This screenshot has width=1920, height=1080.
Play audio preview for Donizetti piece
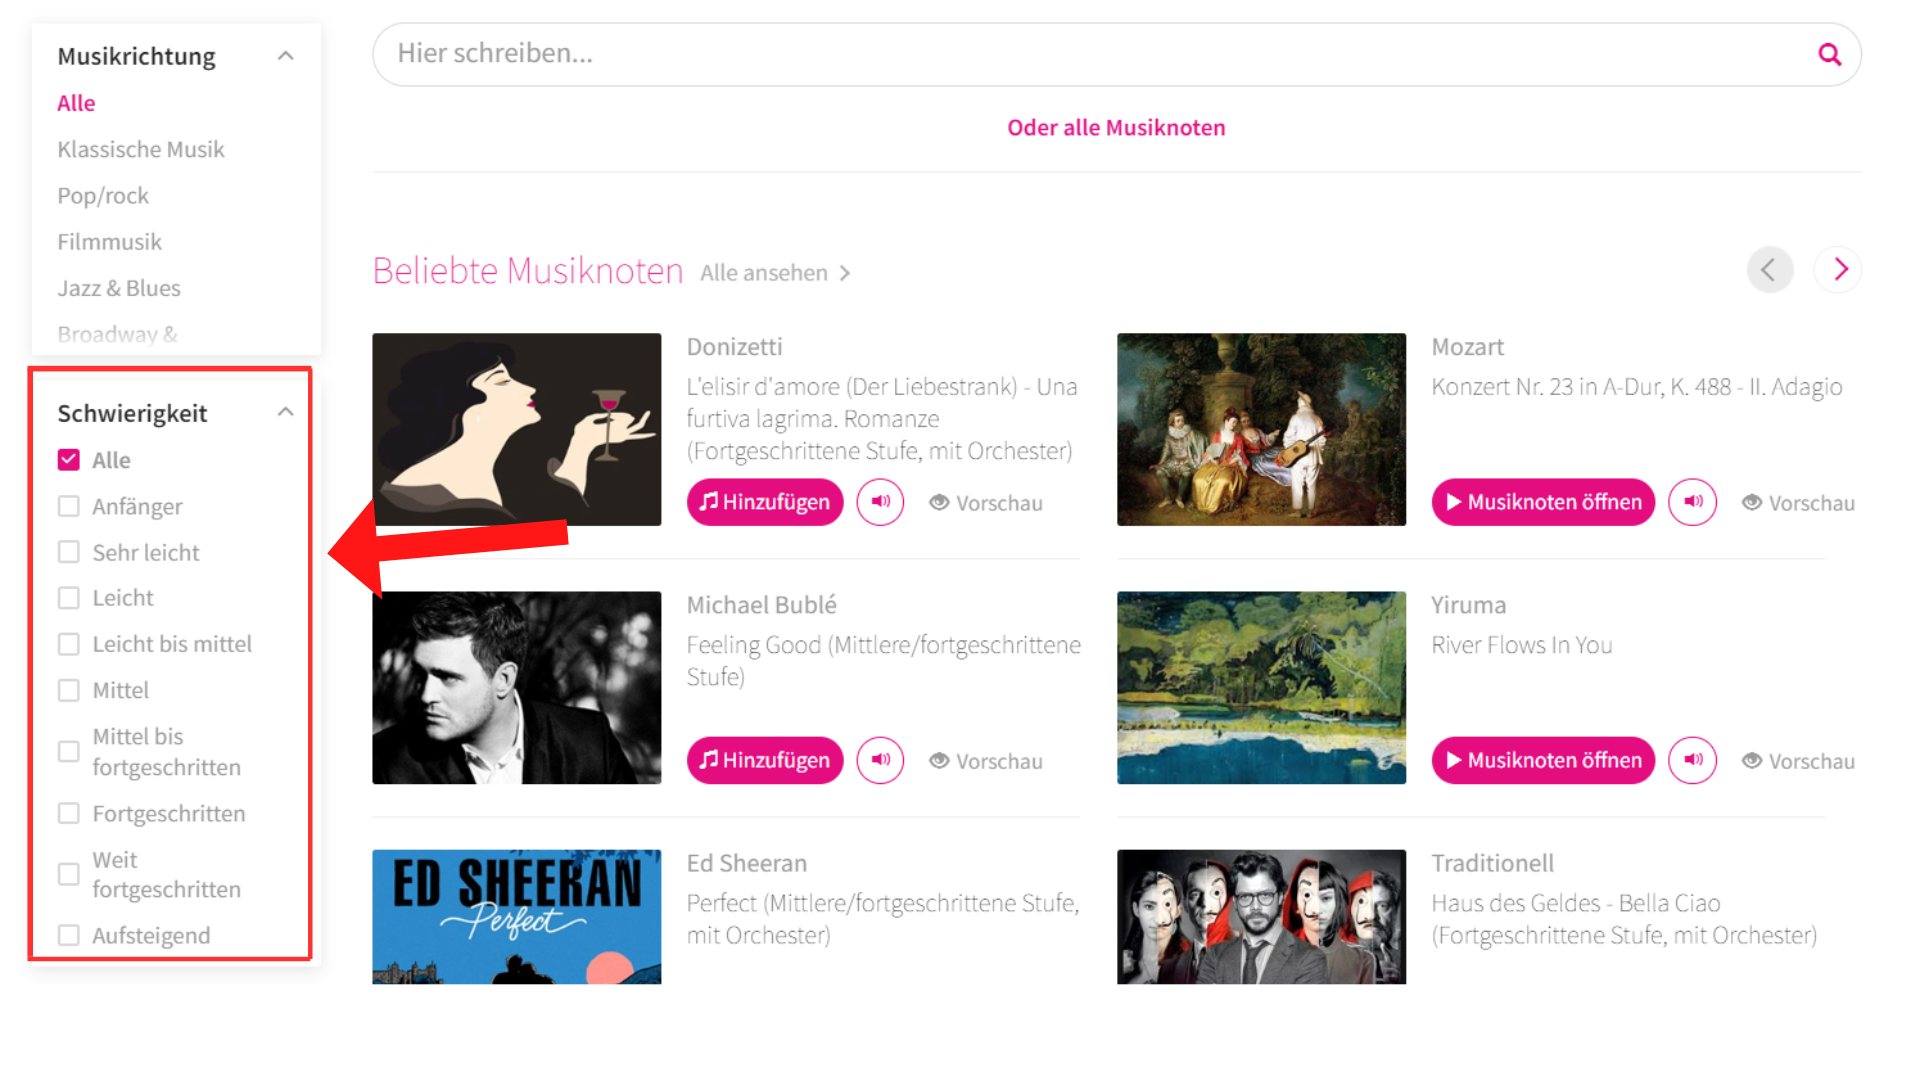coord(880,502)
